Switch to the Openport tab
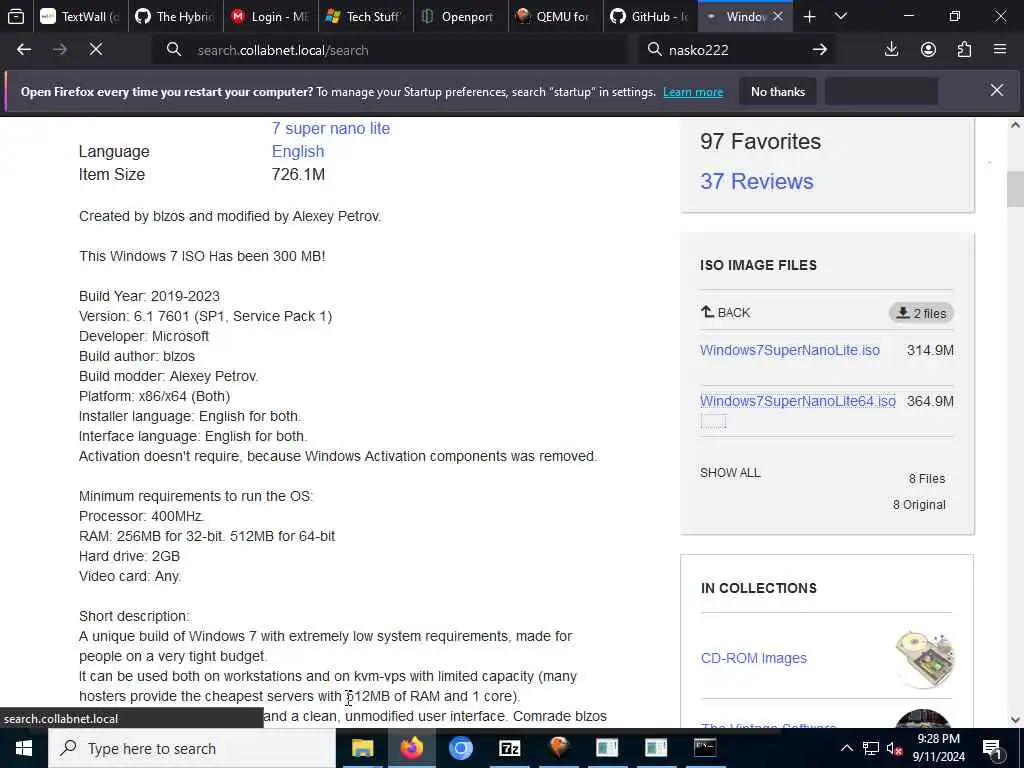The image size is (1024, 768). [x=460, y=16]
